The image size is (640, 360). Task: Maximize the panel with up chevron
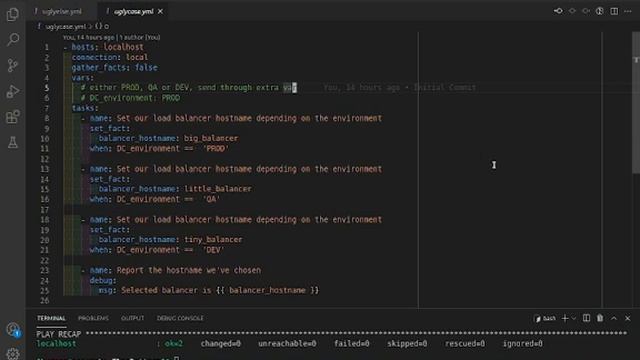[614, 318]
